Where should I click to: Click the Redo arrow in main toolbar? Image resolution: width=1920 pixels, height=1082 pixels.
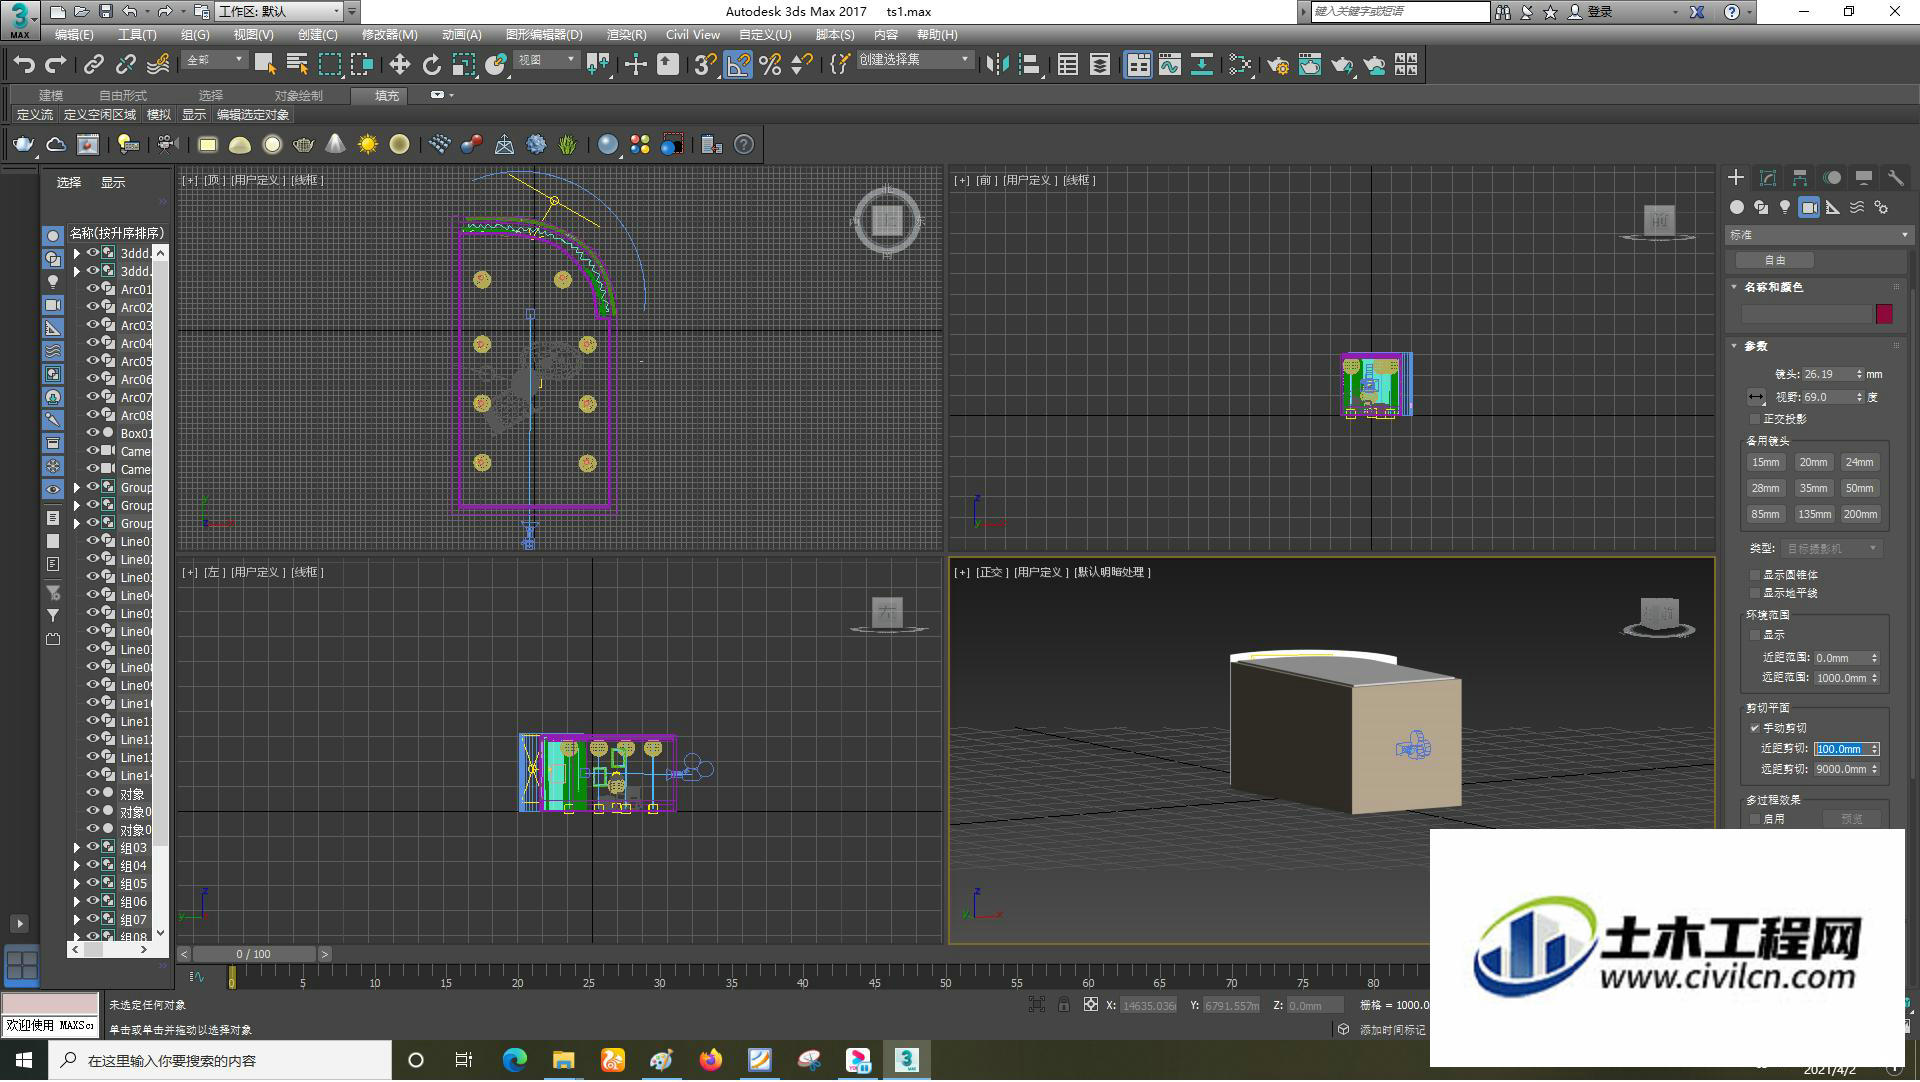pyautogui.click(x=56, y=65)
